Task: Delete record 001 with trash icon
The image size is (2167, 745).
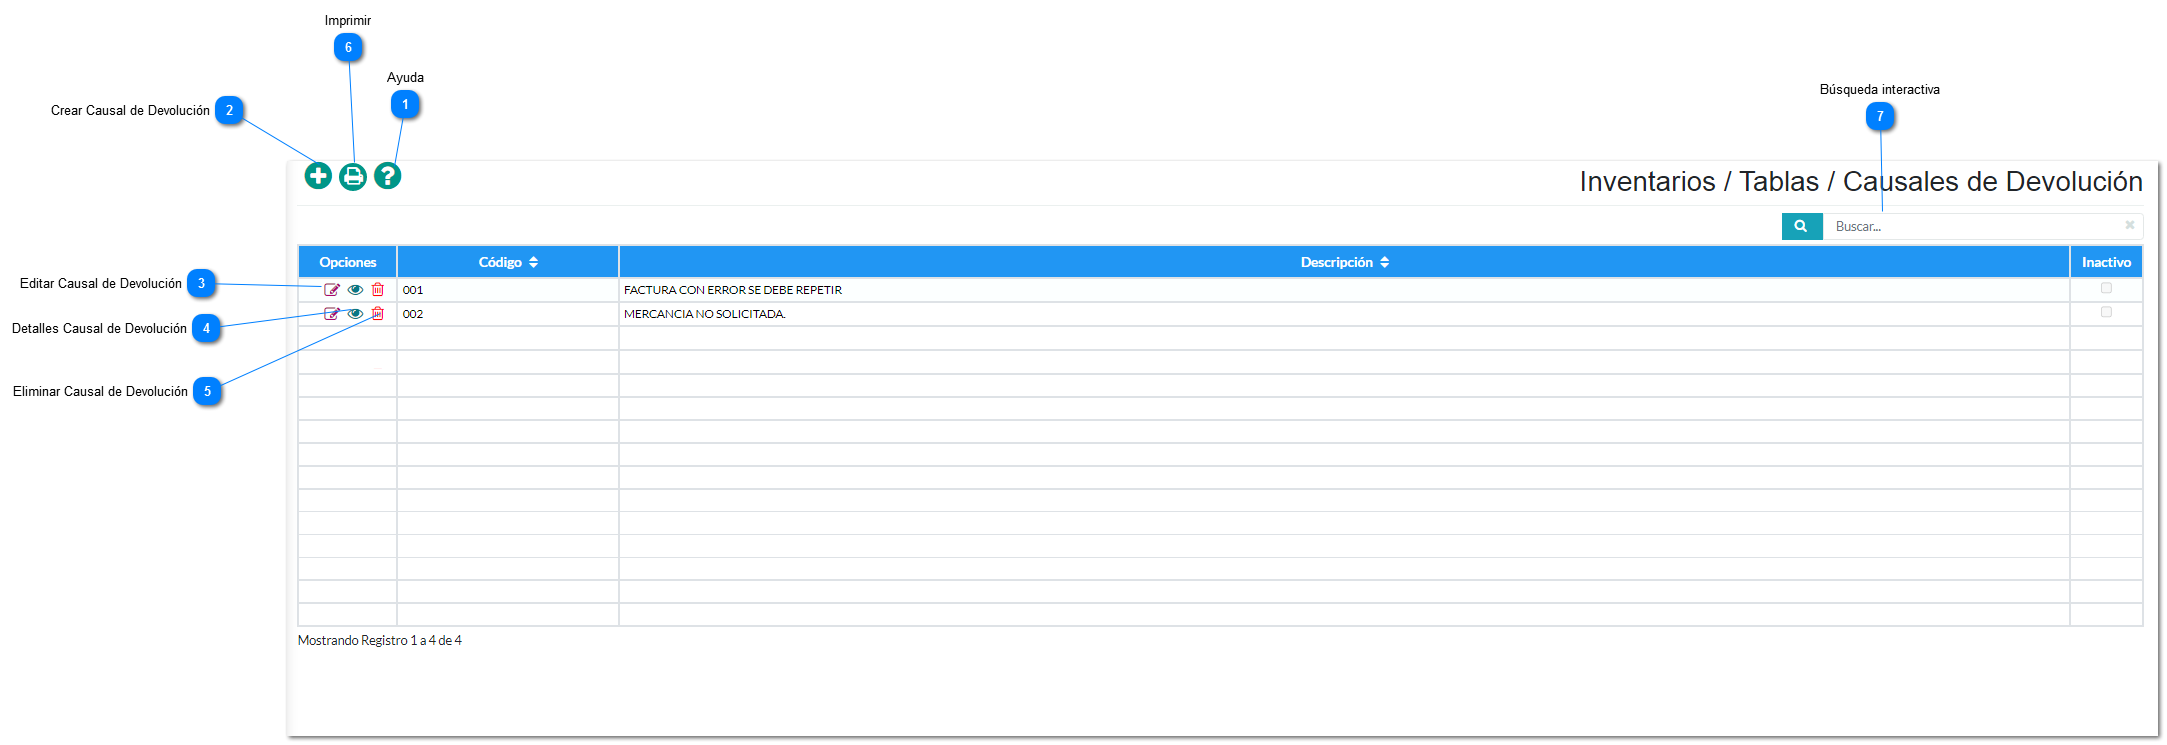Action: (378, 290)
